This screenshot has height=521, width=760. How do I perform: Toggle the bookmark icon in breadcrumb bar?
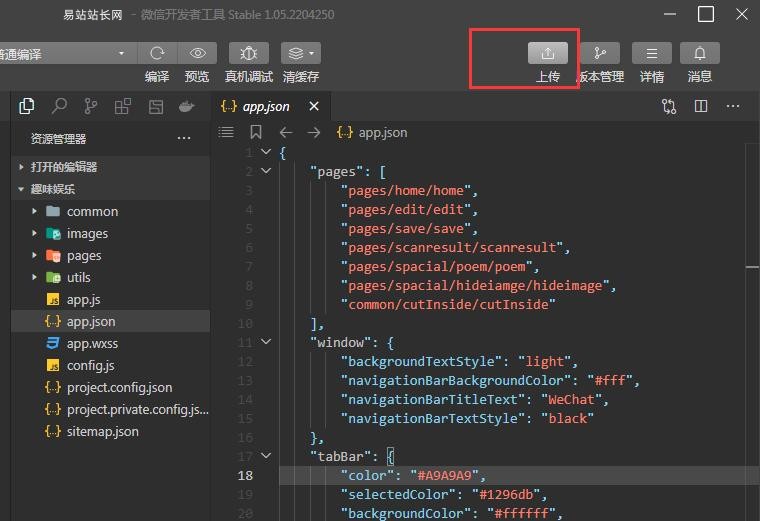[x=256, y=132]
